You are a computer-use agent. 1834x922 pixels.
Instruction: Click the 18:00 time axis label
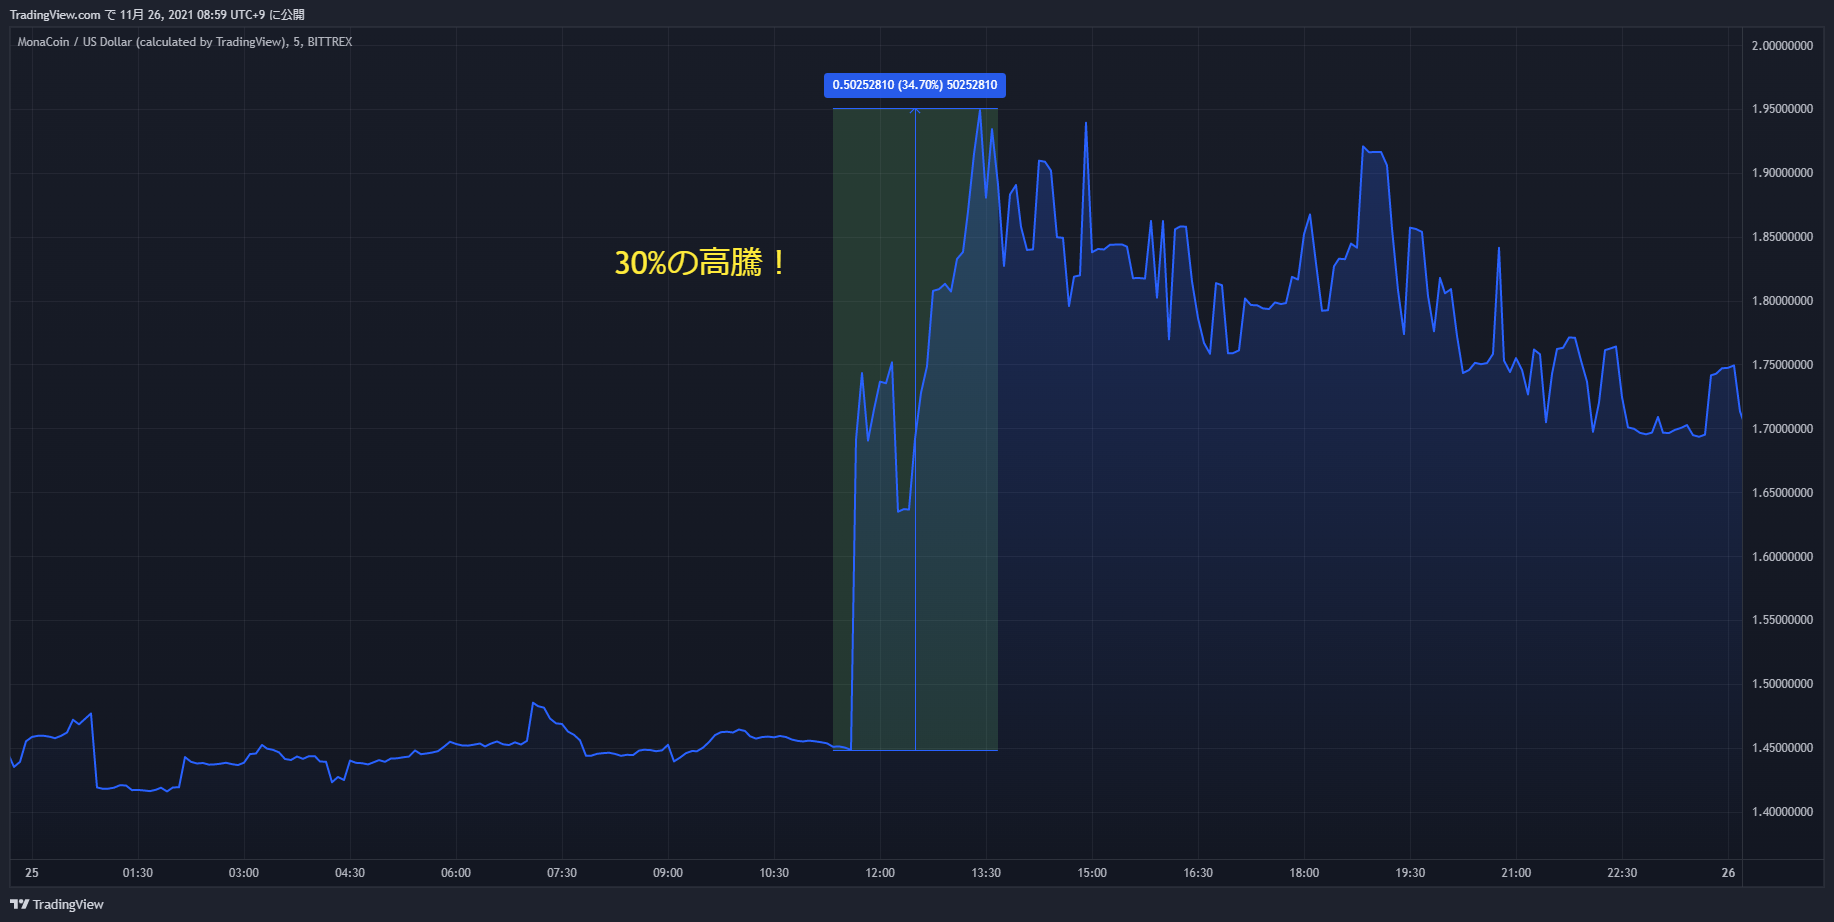(x=1304, y=873)
